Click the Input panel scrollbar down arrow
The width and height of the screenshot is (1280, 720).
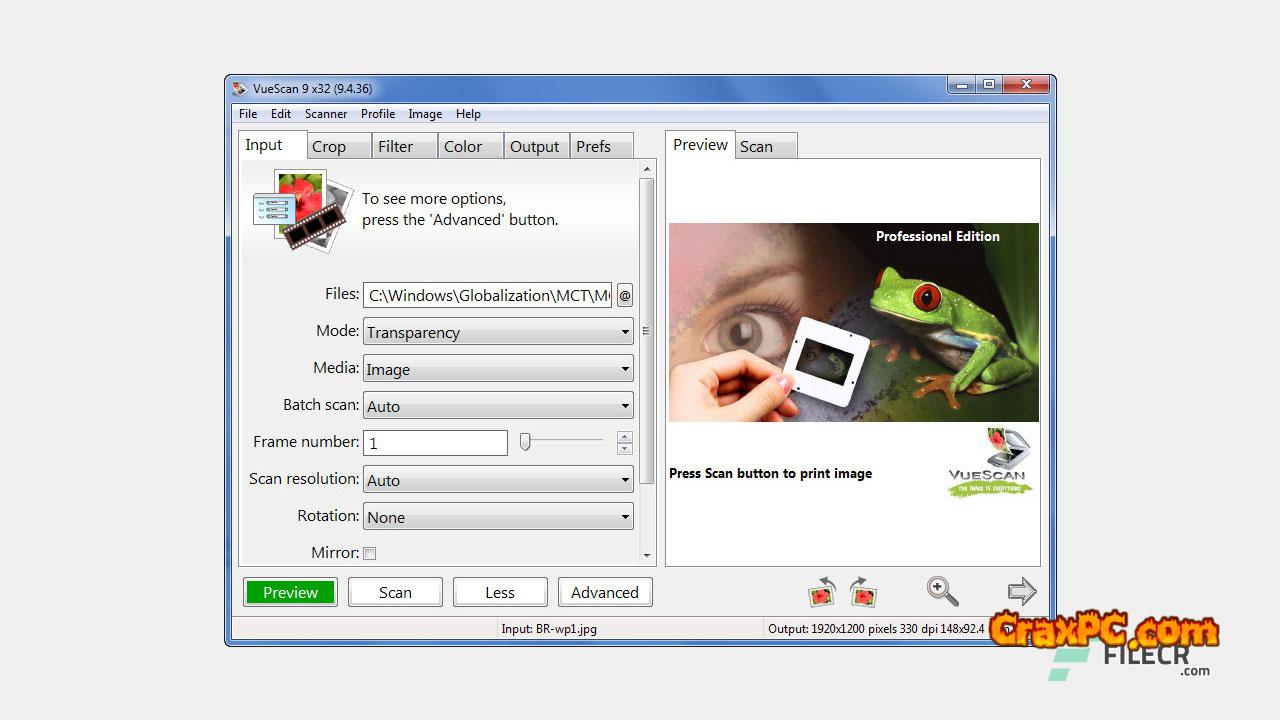click(647, 556)
